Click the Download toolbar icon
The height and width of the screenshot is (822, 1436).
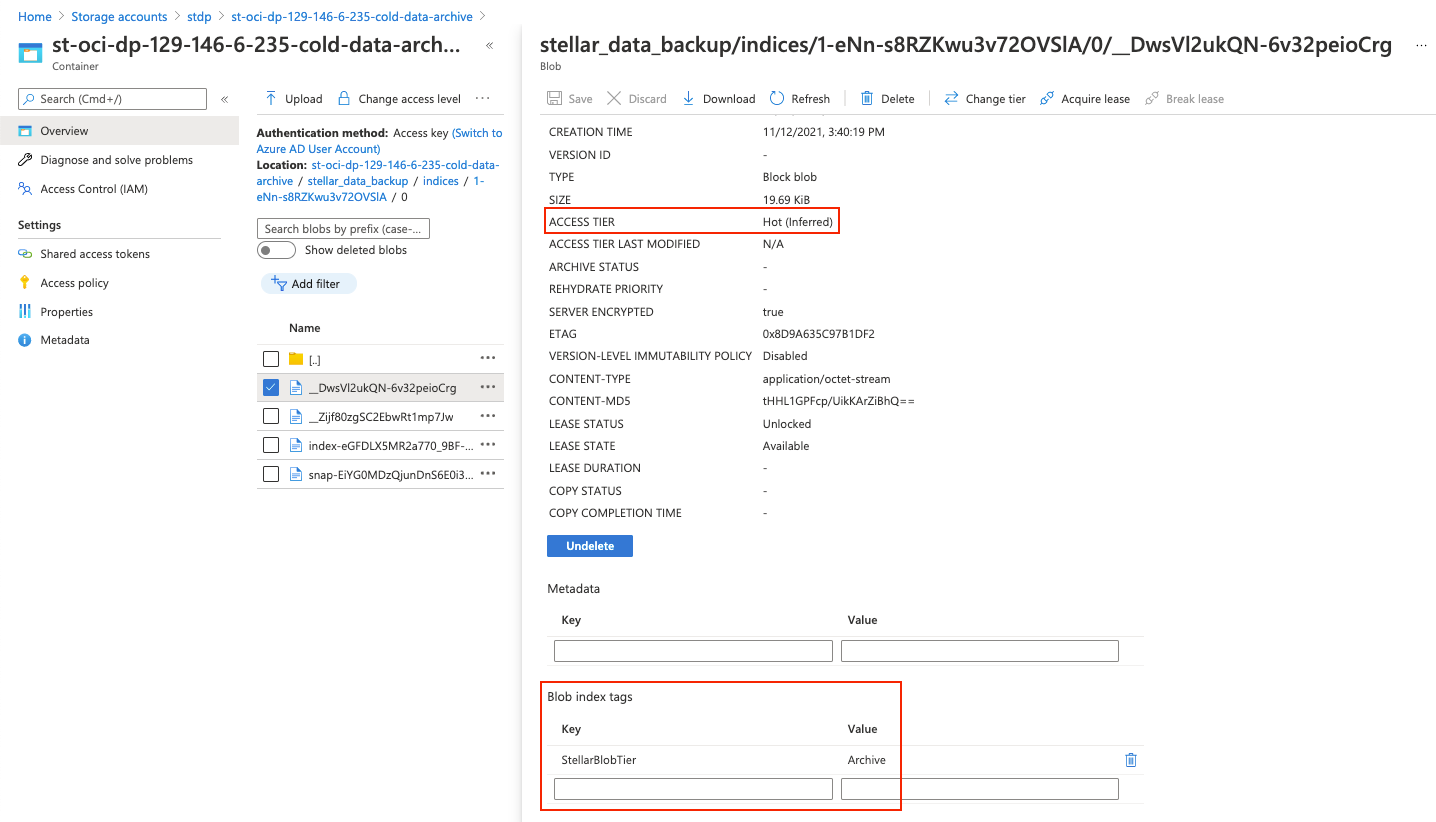688,99
